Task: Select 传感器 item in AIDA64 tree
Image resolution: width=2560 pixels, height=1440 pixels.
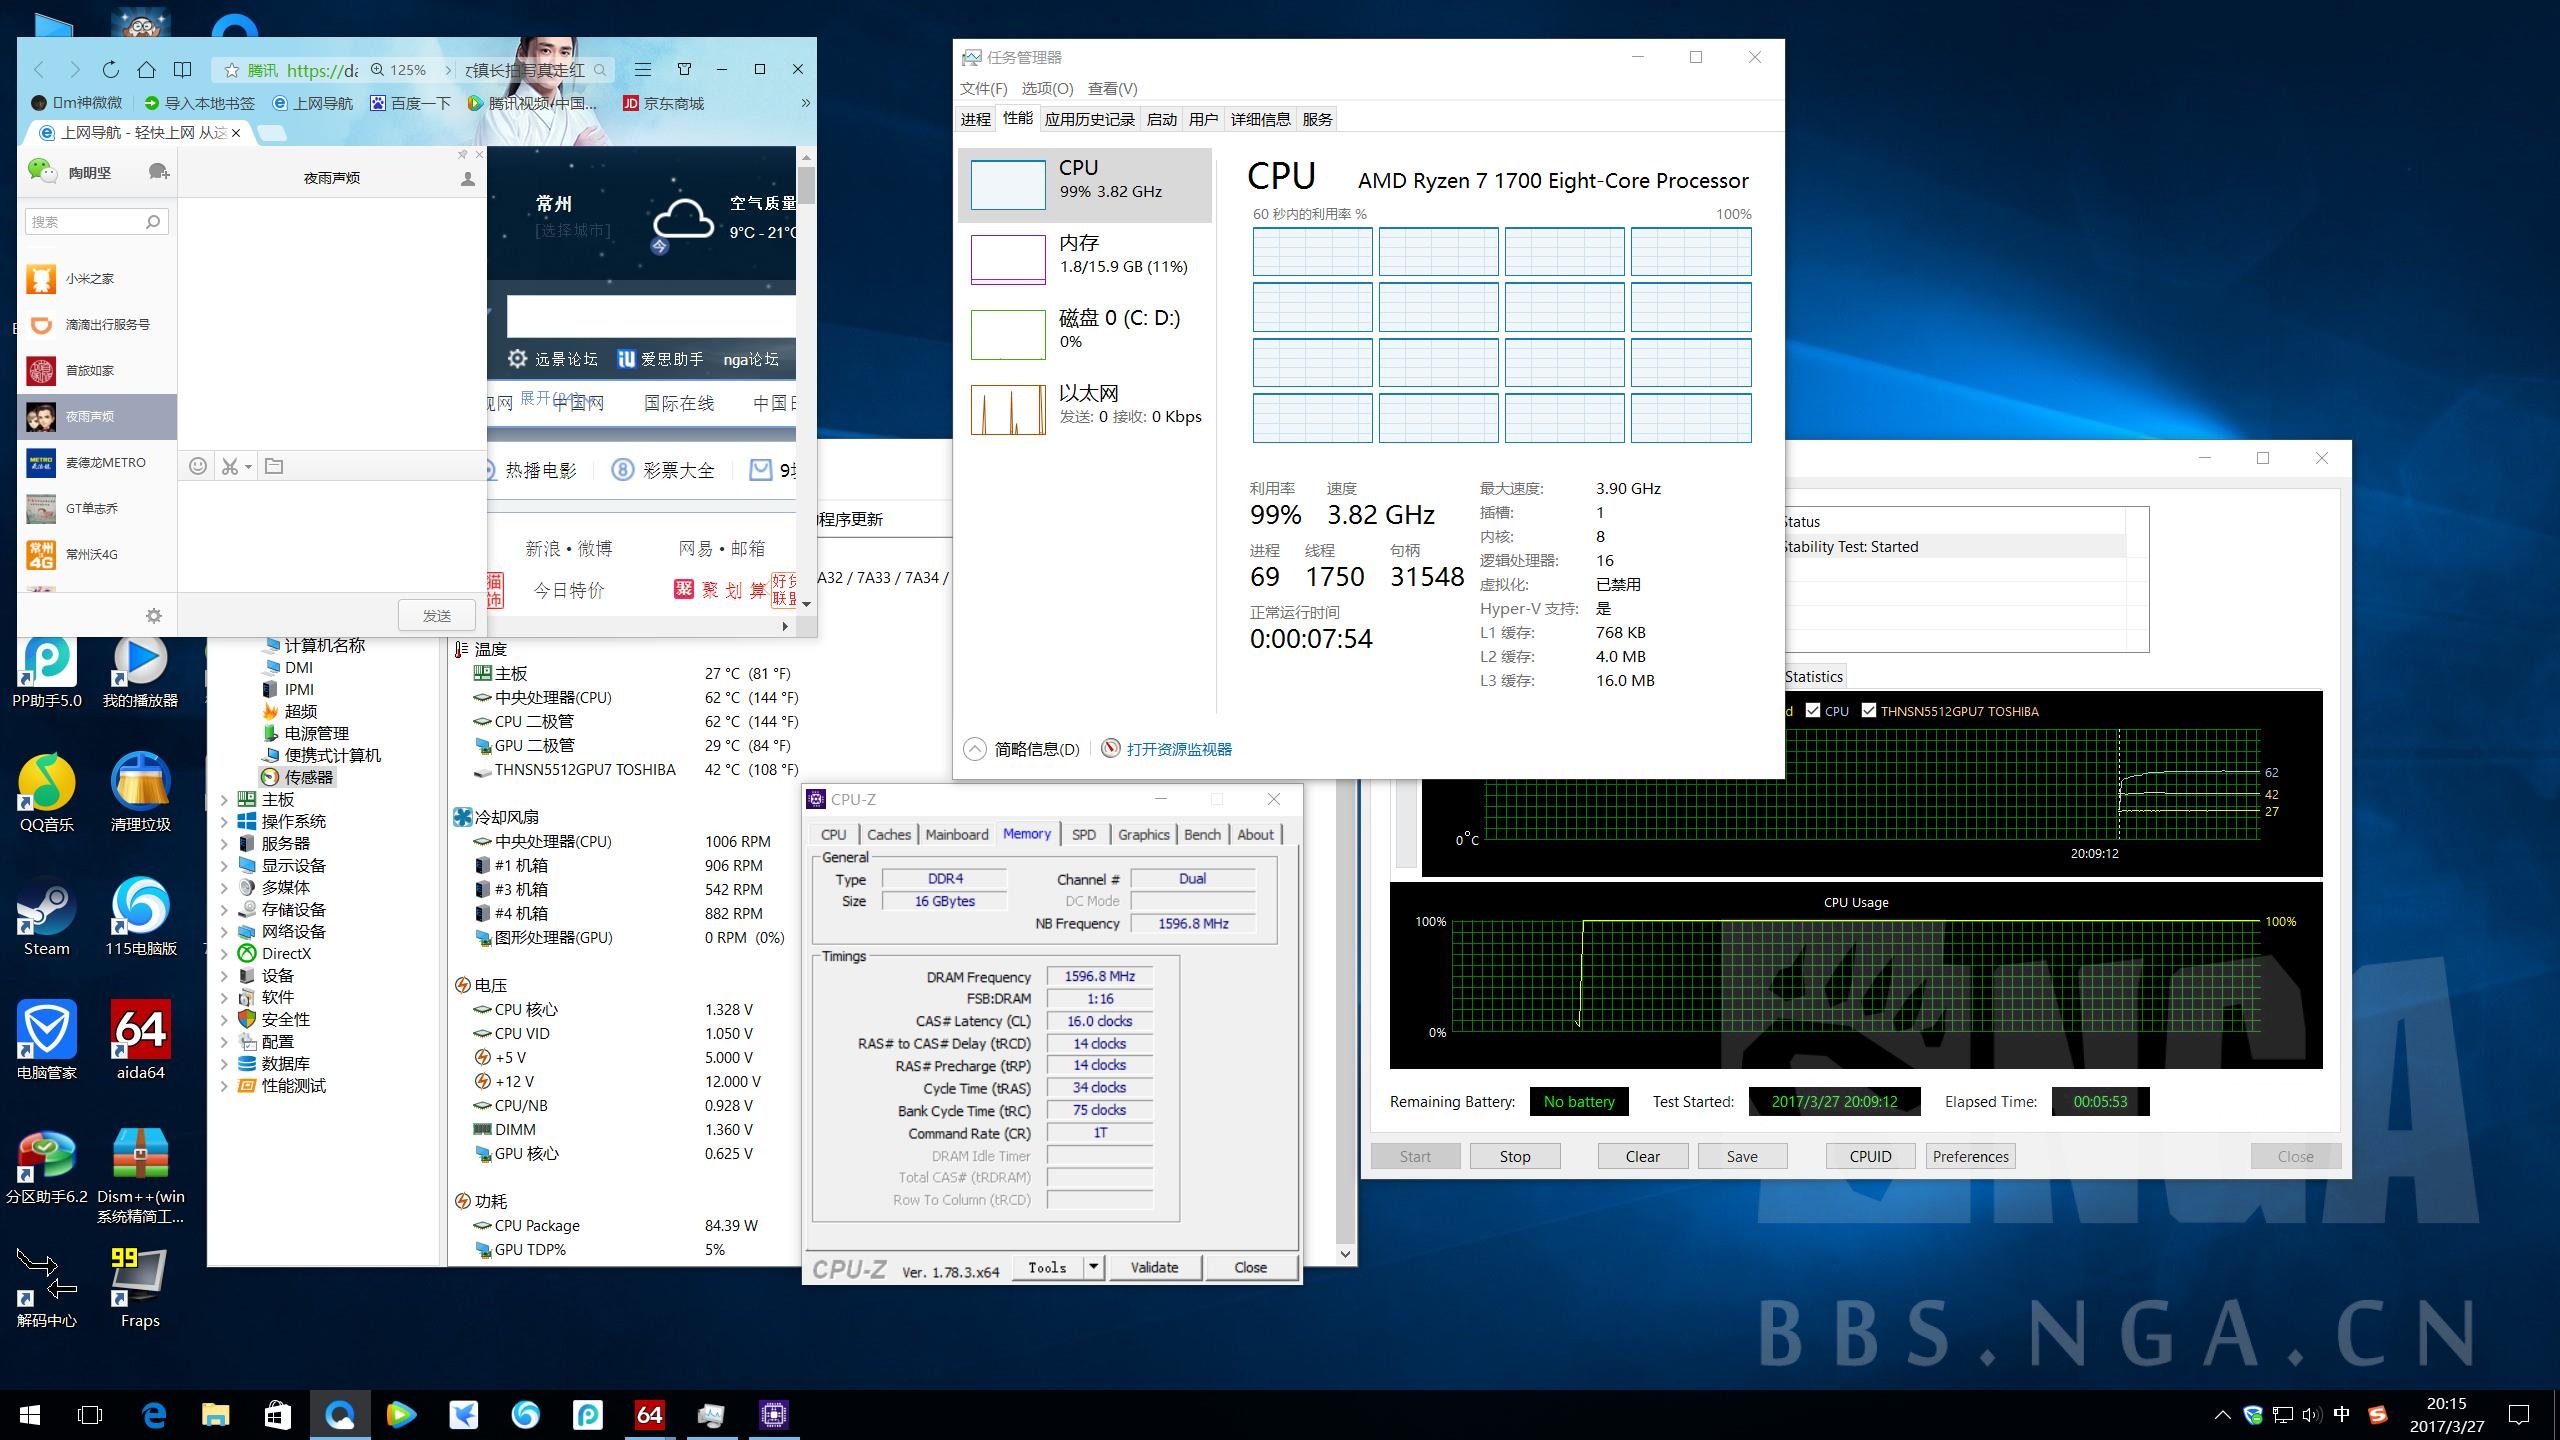Action: tap(298, 777)
